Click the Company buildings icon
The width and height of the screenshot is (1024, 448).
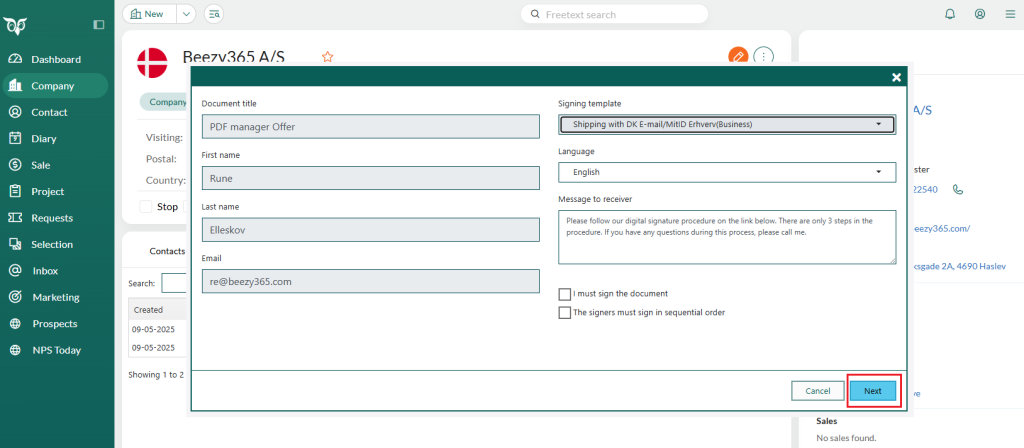16,86
